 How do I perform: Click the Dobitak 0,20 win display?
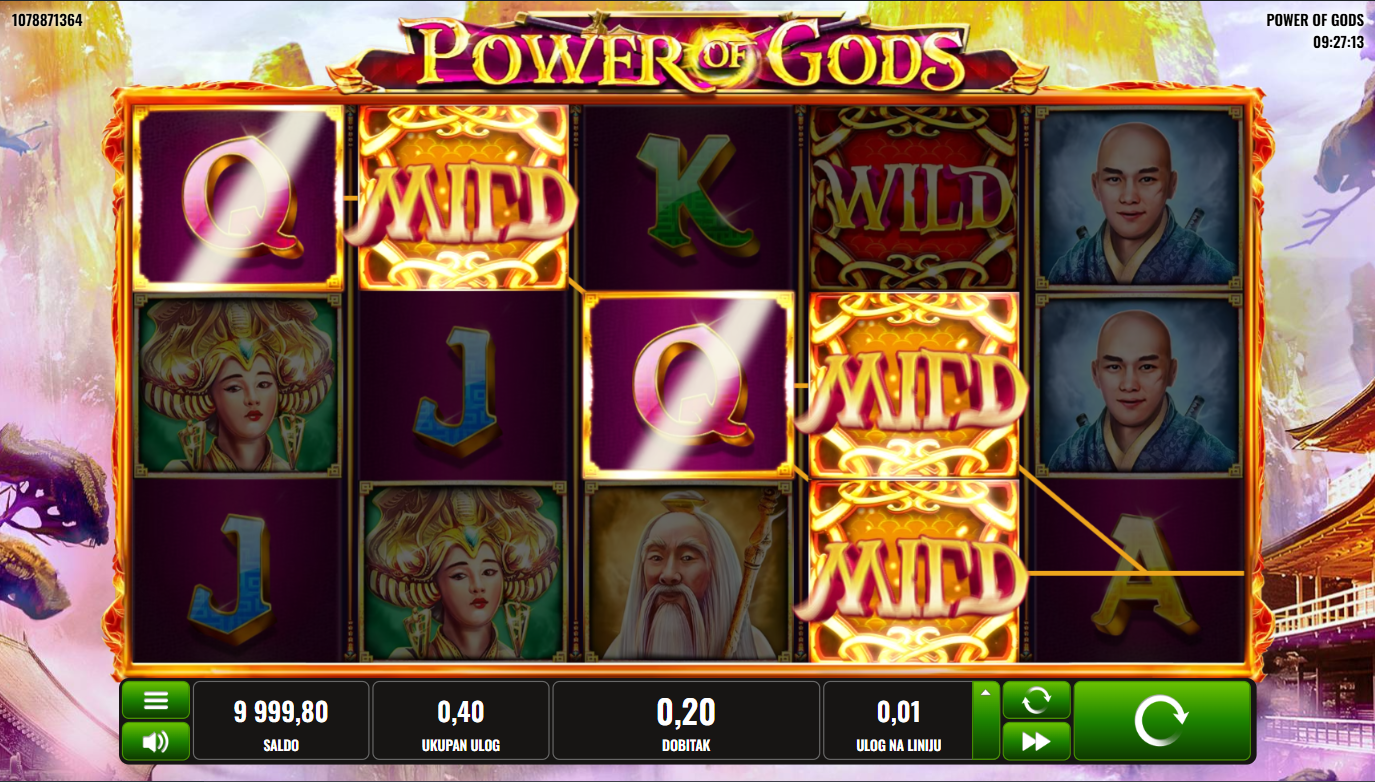pos(686,720)
